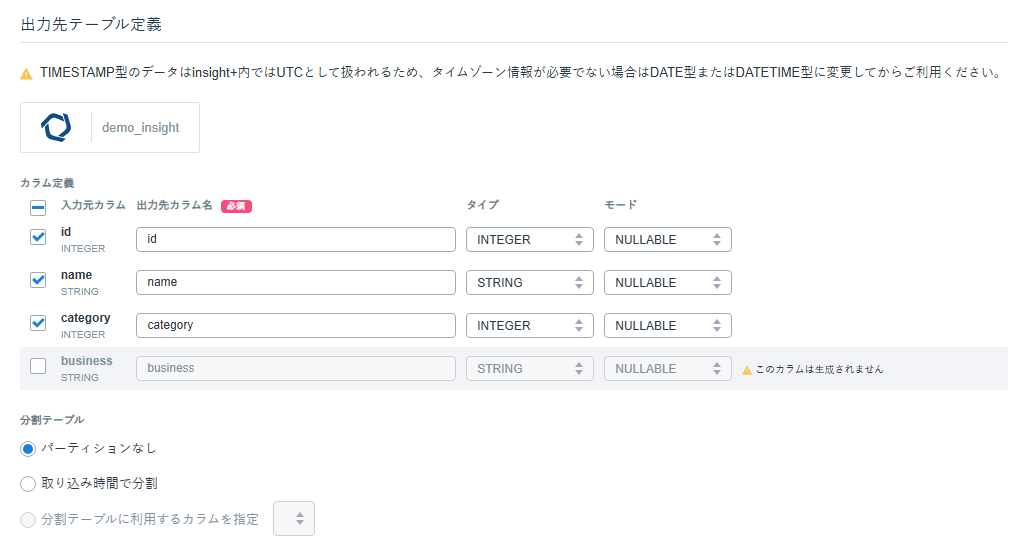Click the id output column name field
The width and height of the screenshot is (1028, 553).
[296, 239]
